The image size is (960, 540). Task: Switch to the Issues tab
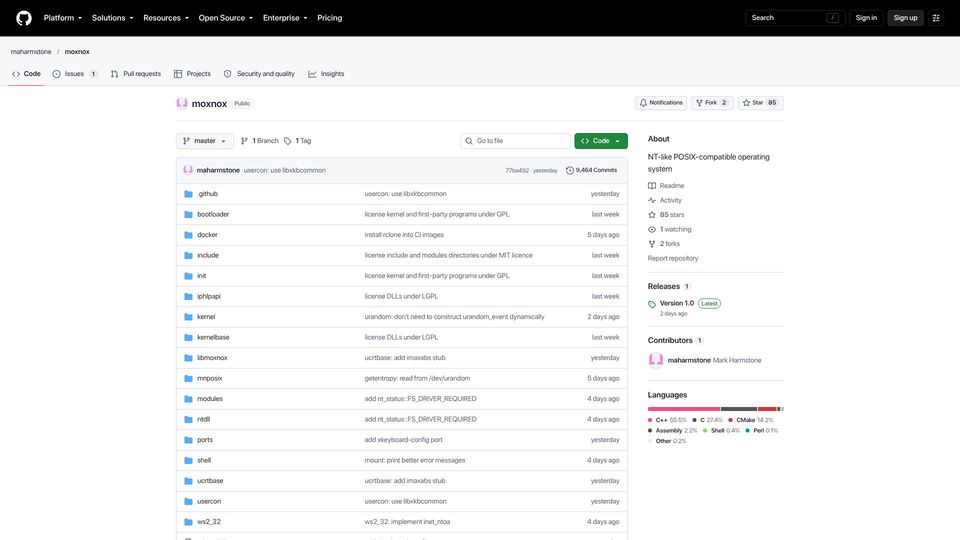(x=75, y=73)
